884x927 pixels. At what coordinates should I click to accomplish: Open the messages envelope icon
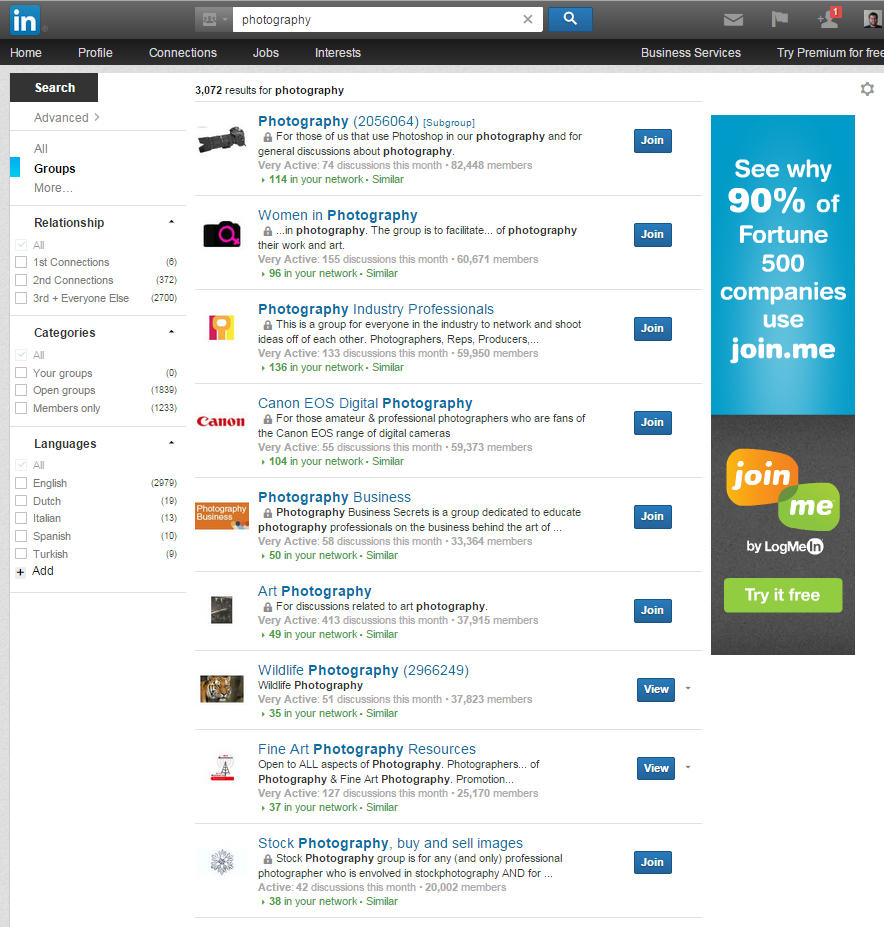pos(733,20)
